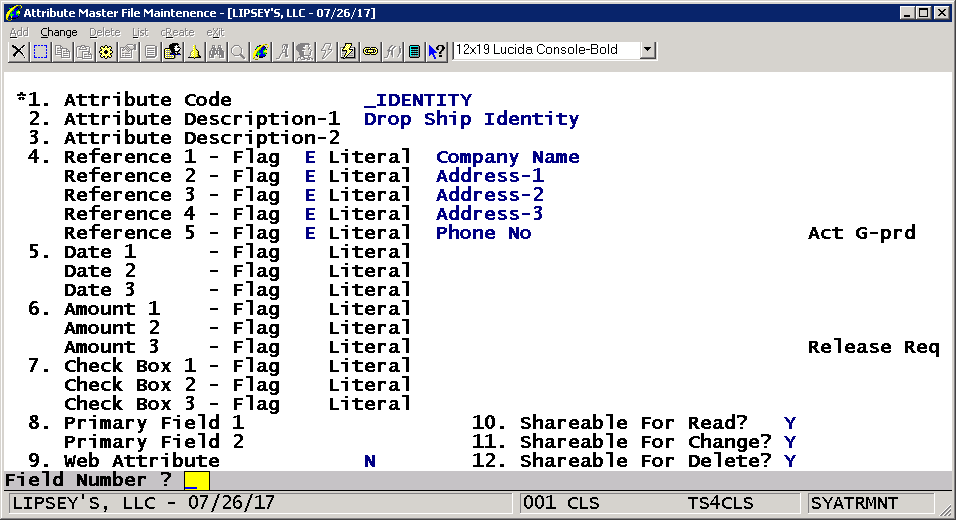Click the yellow bell toolbar icon
956x520 pixels.
pyautogui.click(x=194, y=51)
